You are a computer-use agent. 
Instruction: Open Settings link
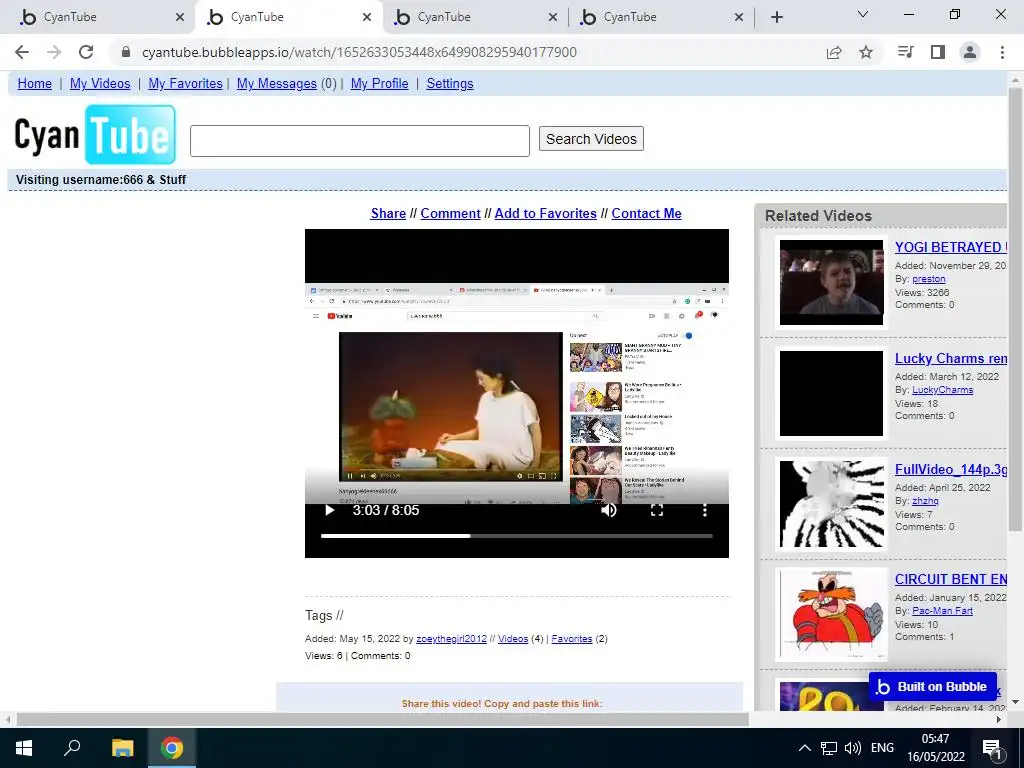coord(450,84)
